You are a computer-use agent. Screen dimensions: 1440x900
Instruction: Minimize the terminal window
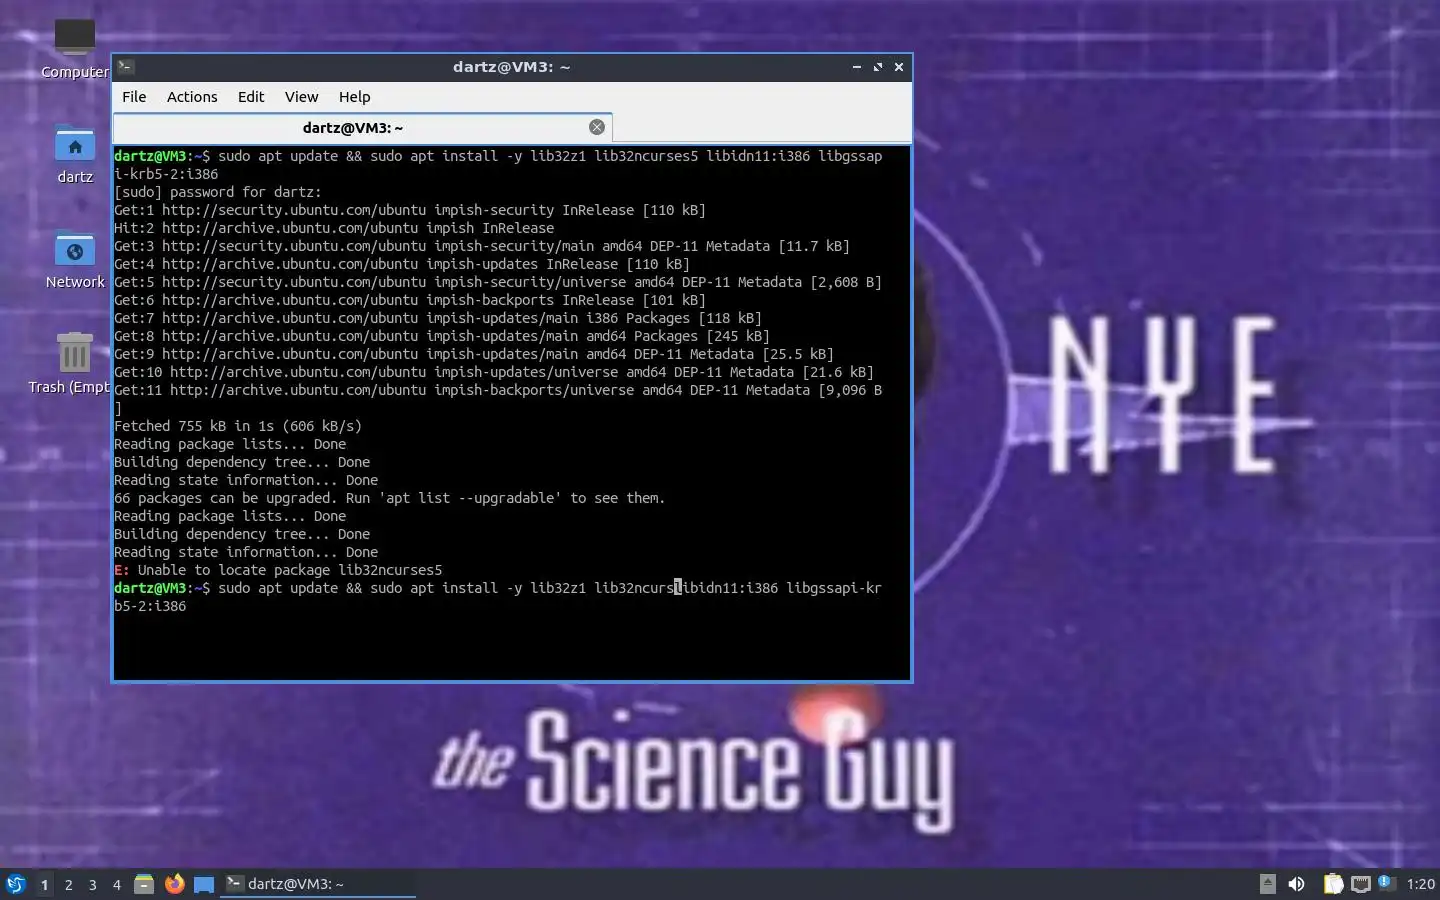click(x=857, y=67)
